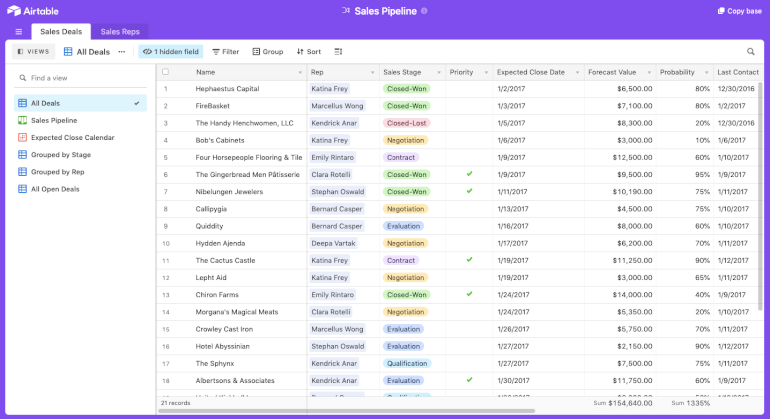770x419 pixels.
Task: Select the All Open Deals view
Action: tap(81, 189)
